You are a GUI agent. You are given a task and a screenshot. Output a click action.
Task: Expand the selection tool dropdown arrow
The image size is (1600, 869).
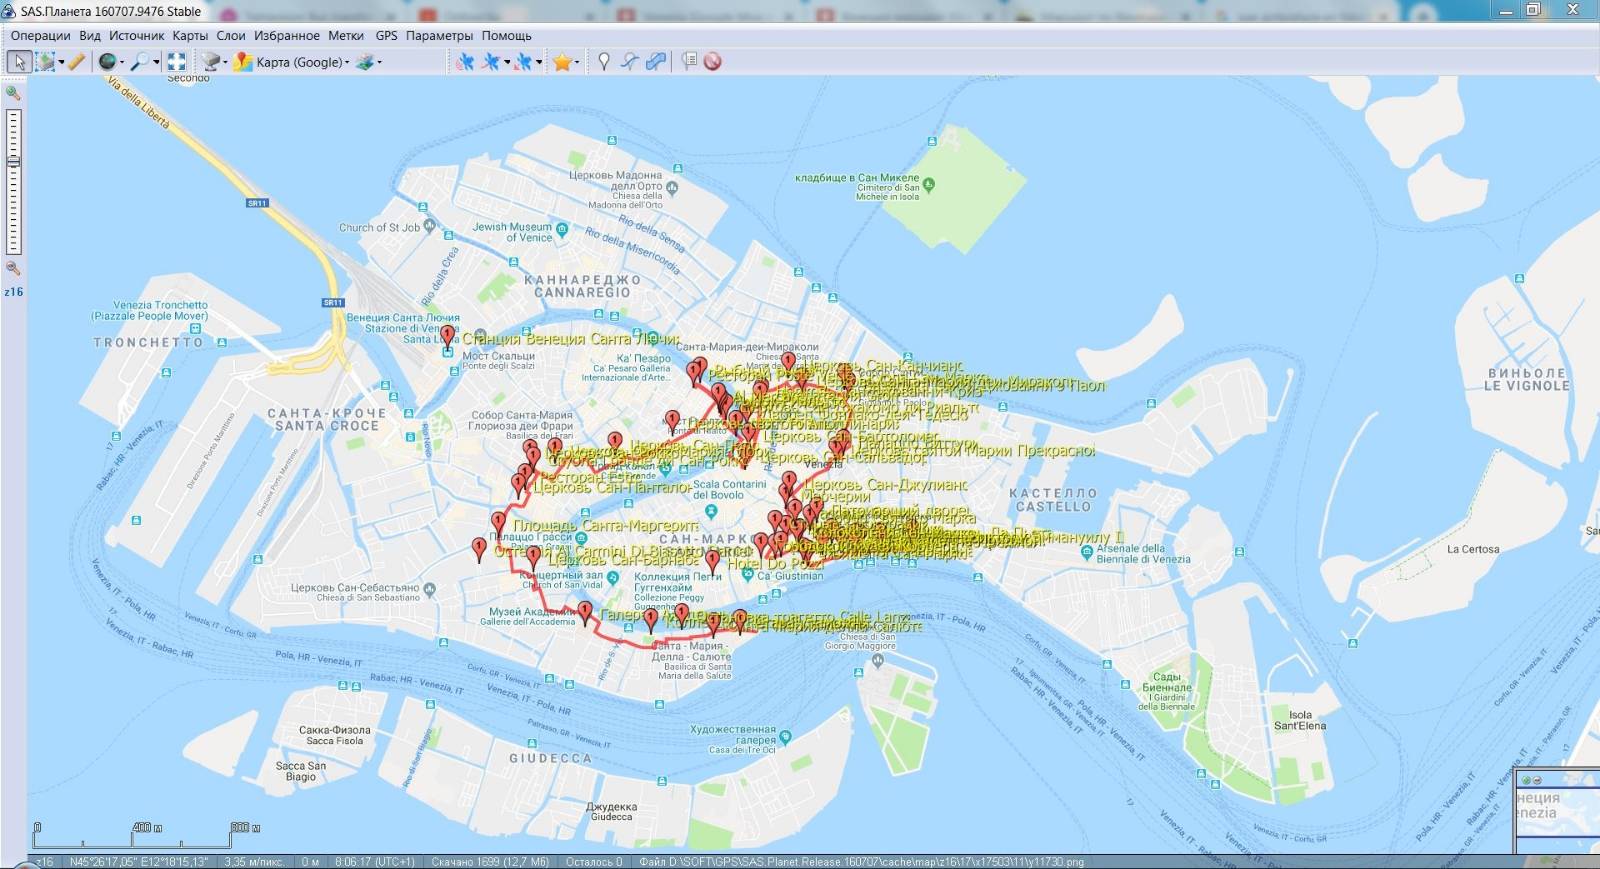(x=61, y=63)
